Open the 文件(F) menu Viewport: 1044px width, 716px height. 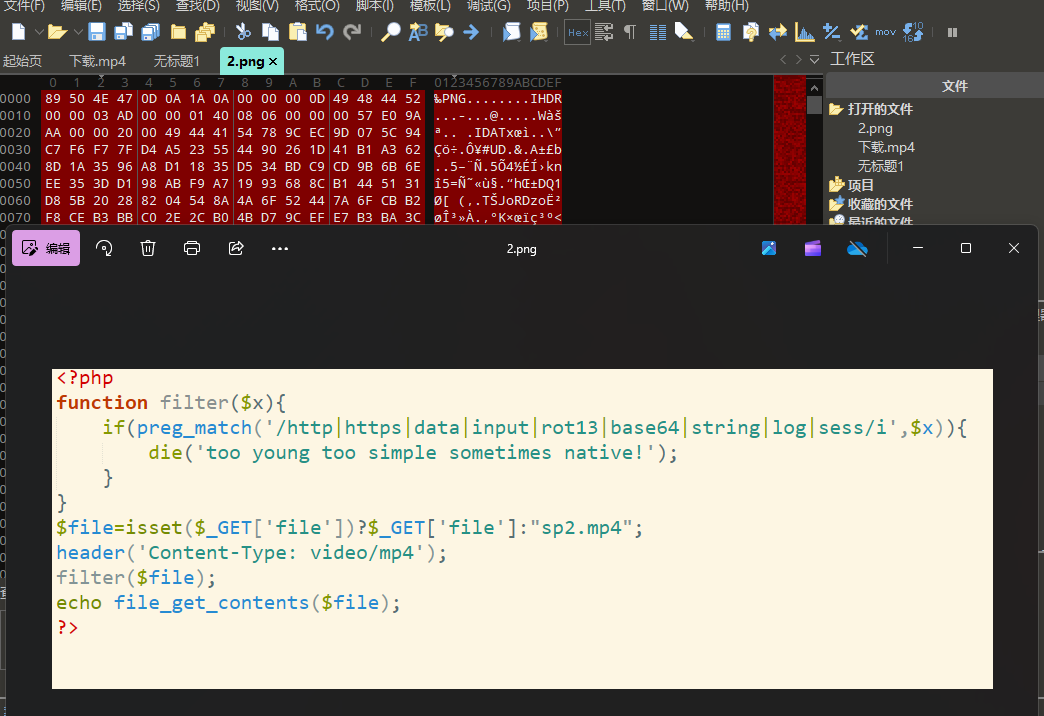(24, 6)
